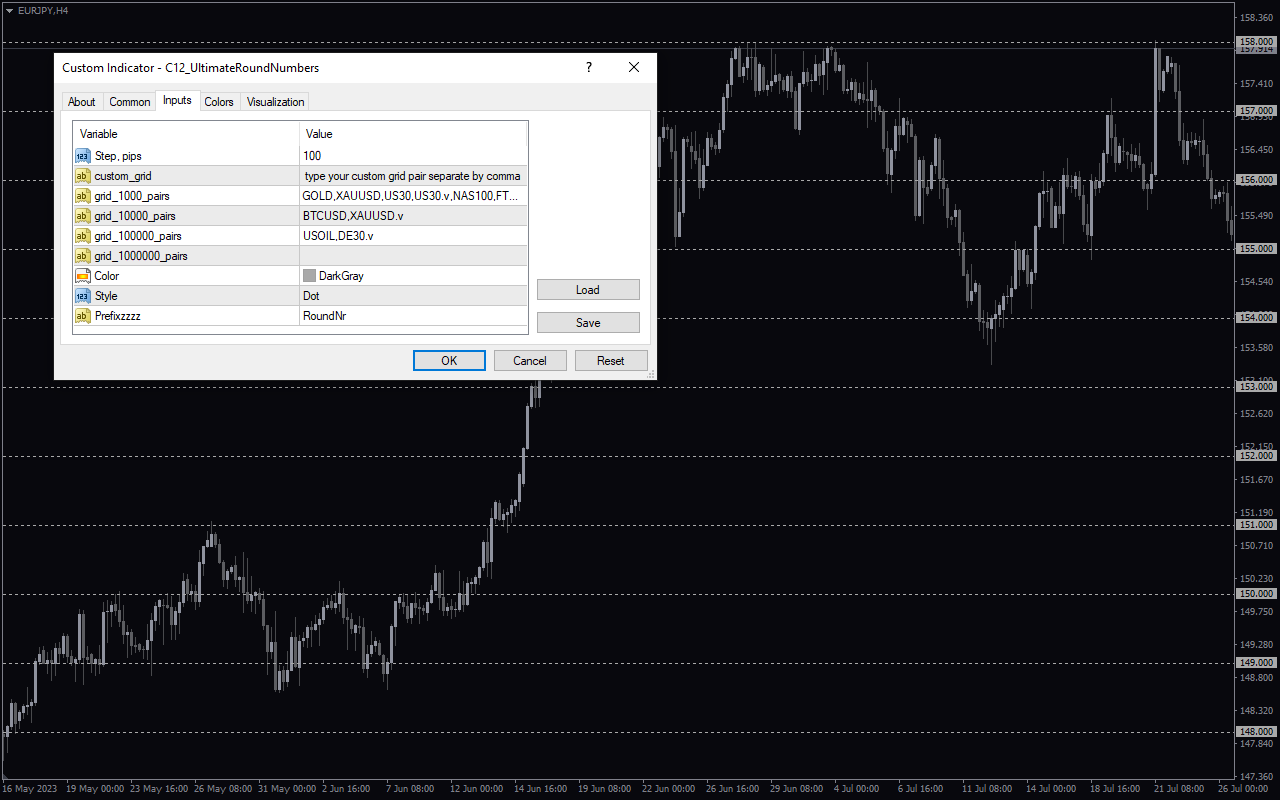Click the Color variable name
Screen dimensions: 1280x800
(x=107, y=276)
